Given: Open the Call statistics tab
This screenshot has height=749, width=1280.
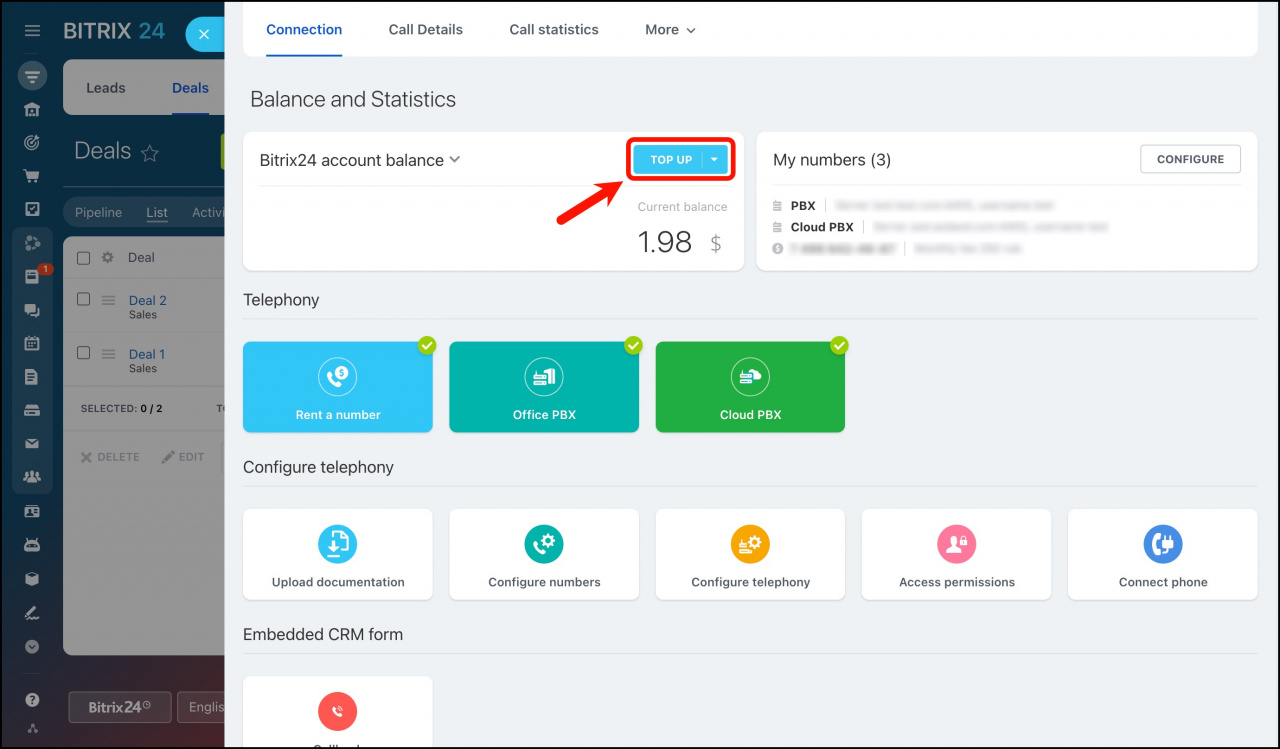Looking at the screenshot, I should (554, 30).
